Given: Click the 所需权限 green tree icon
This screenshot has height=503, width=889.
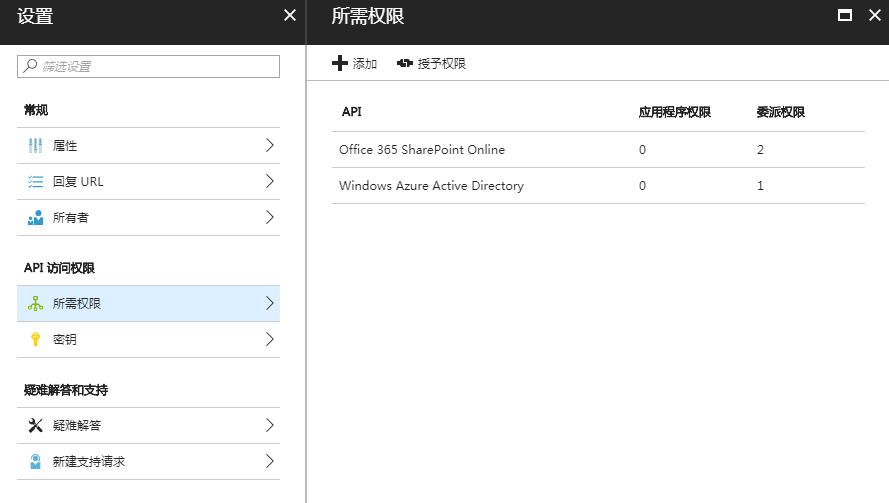Looking at the screenshot, I should 35,303.
